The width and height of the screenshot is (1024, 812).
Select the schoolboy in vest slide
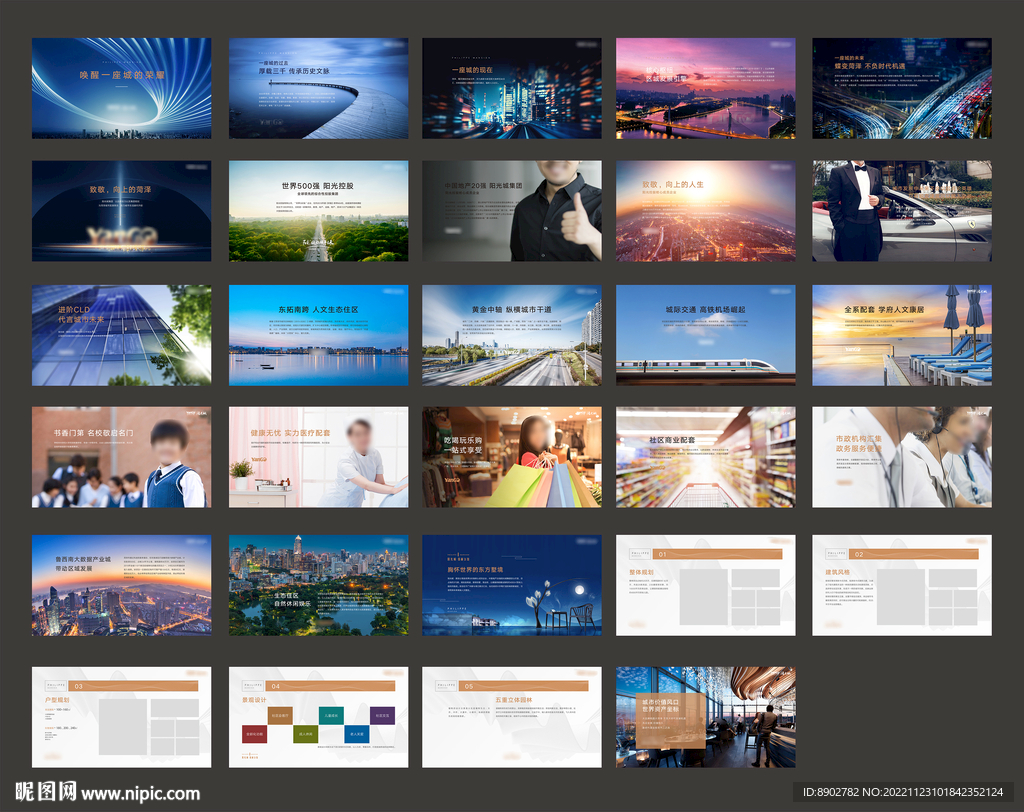[121, 457]
